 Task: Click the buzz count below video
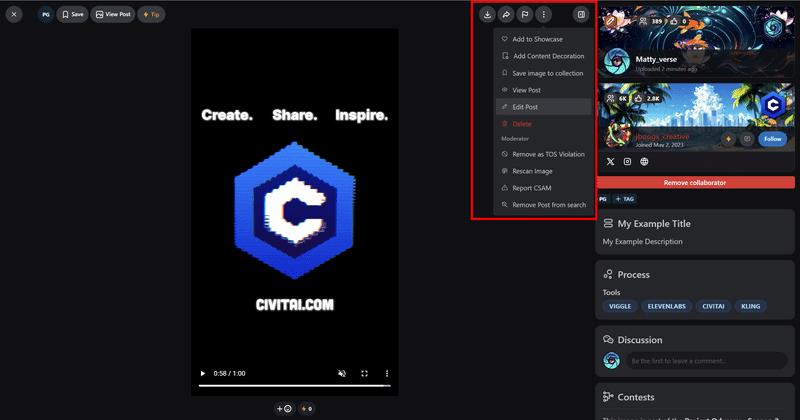click(x=307, y=409)
